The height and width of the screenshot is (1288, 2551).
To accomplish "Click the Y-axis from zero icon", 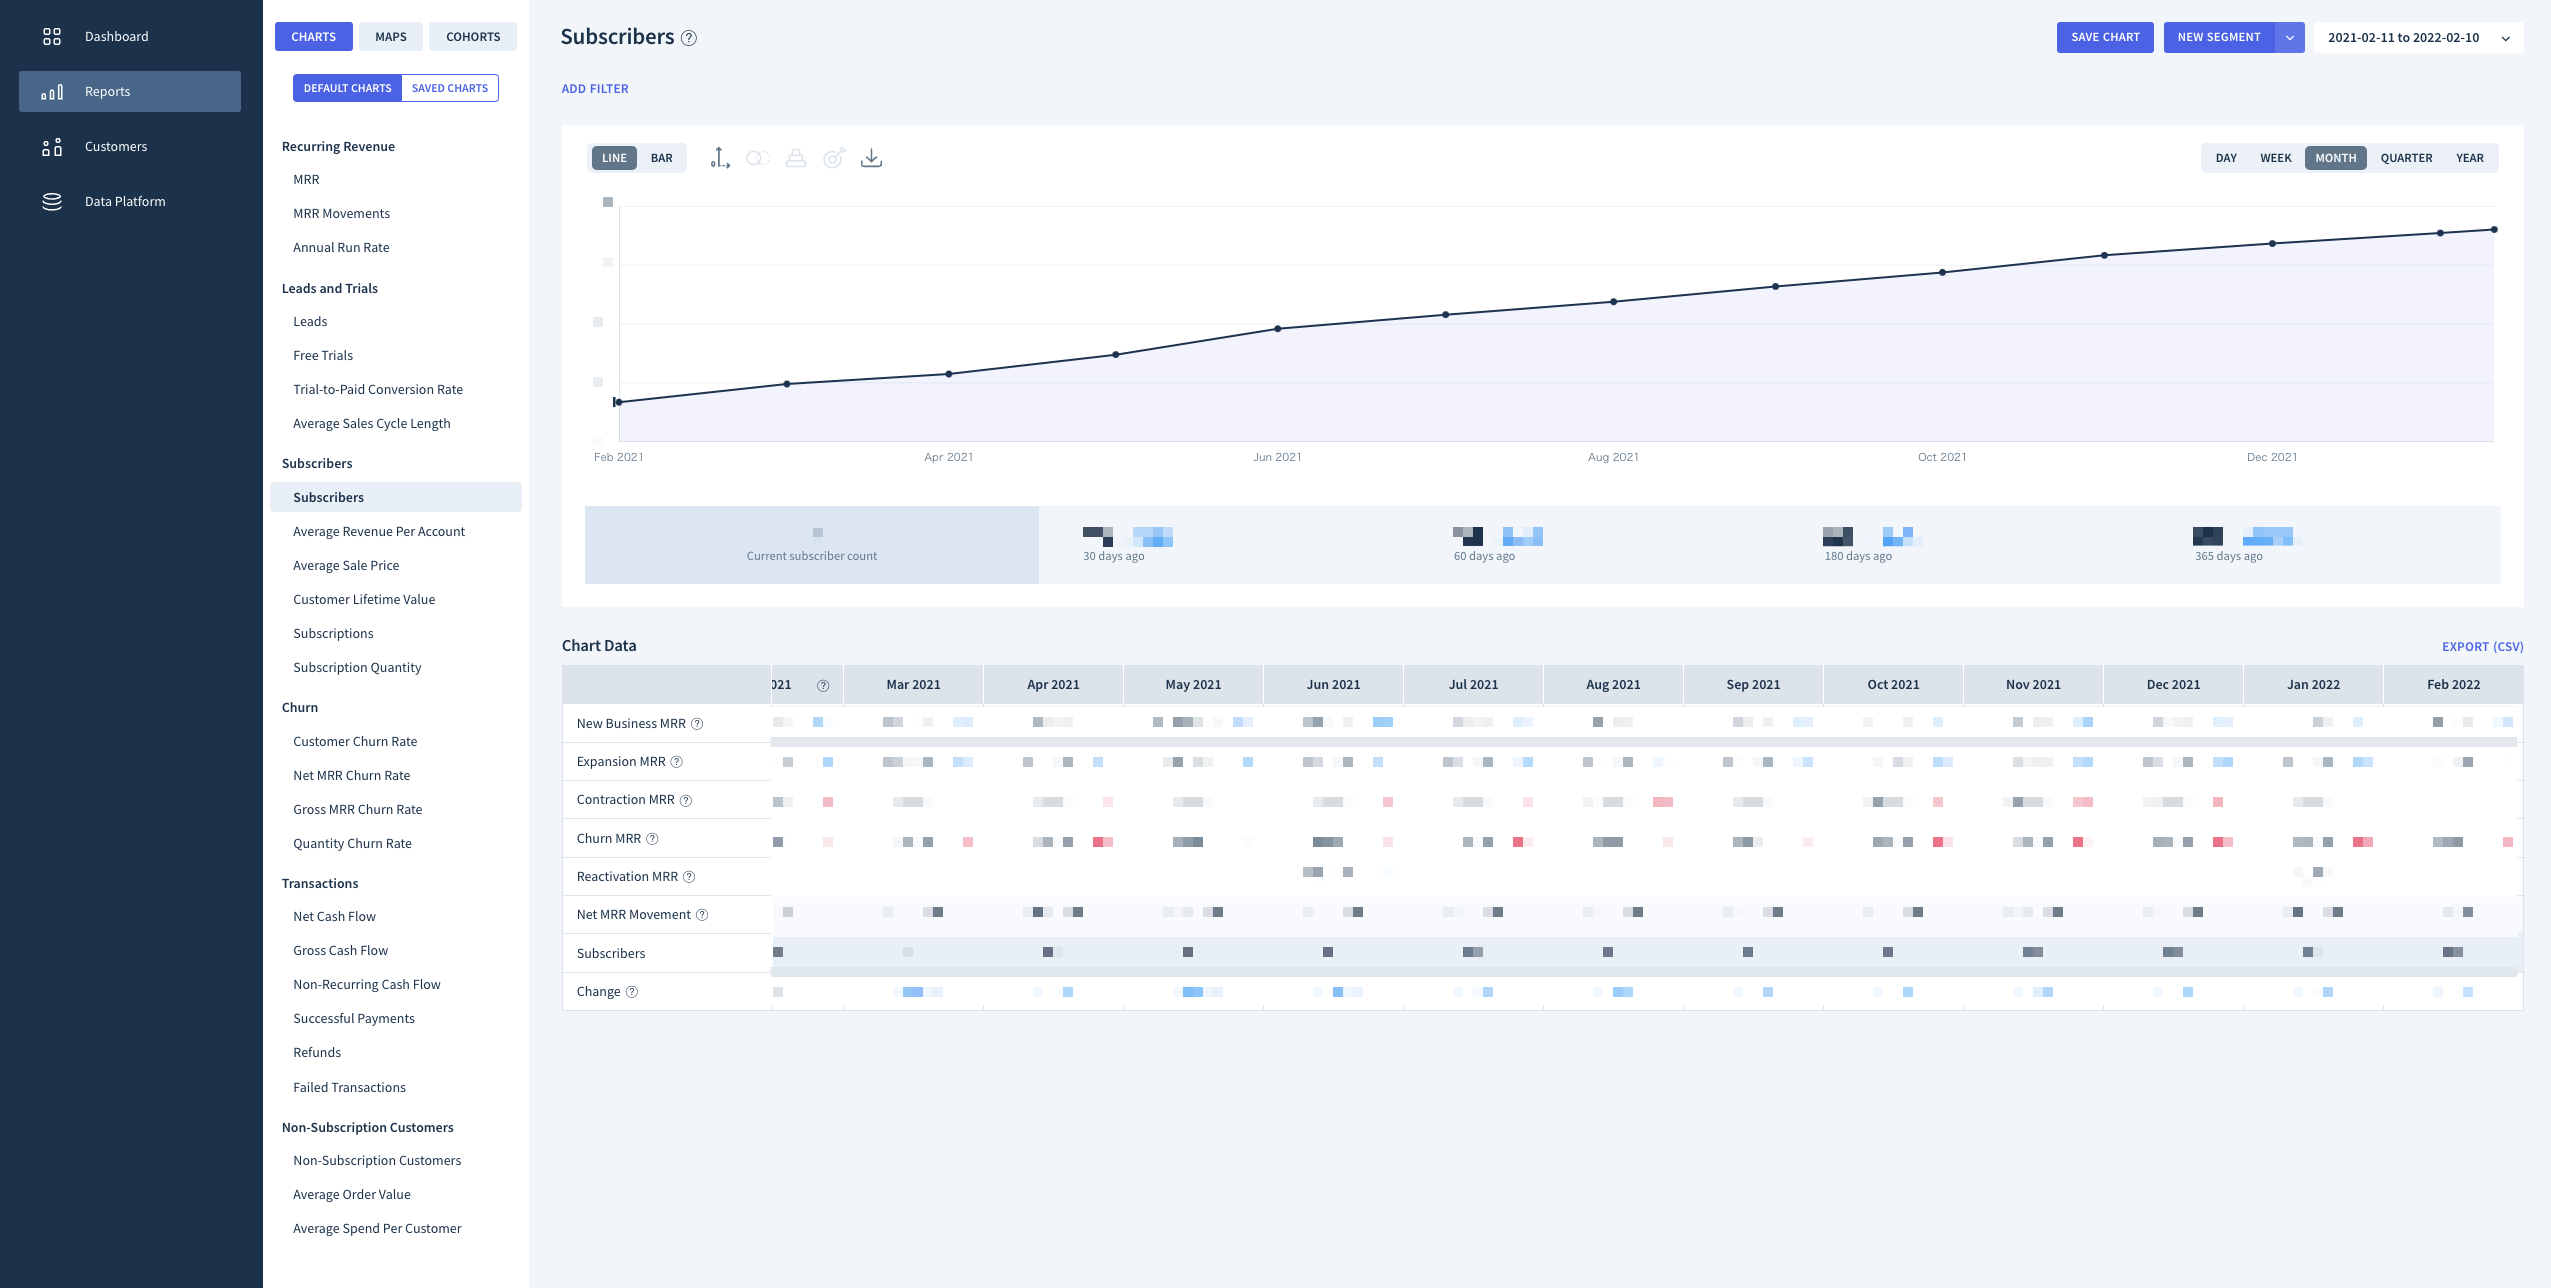I will pyautogui.click(x=720, y=158).
